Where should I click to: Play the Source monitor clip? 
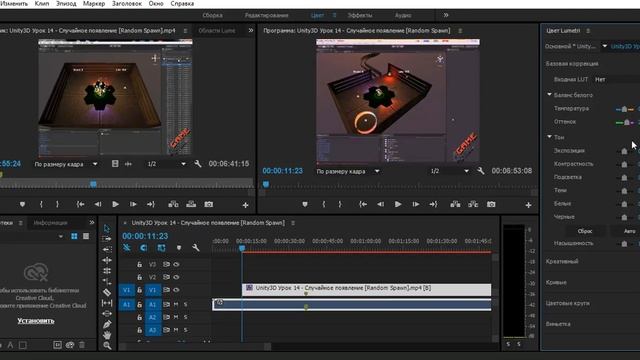pyautogui.click(x=116, y=204)
